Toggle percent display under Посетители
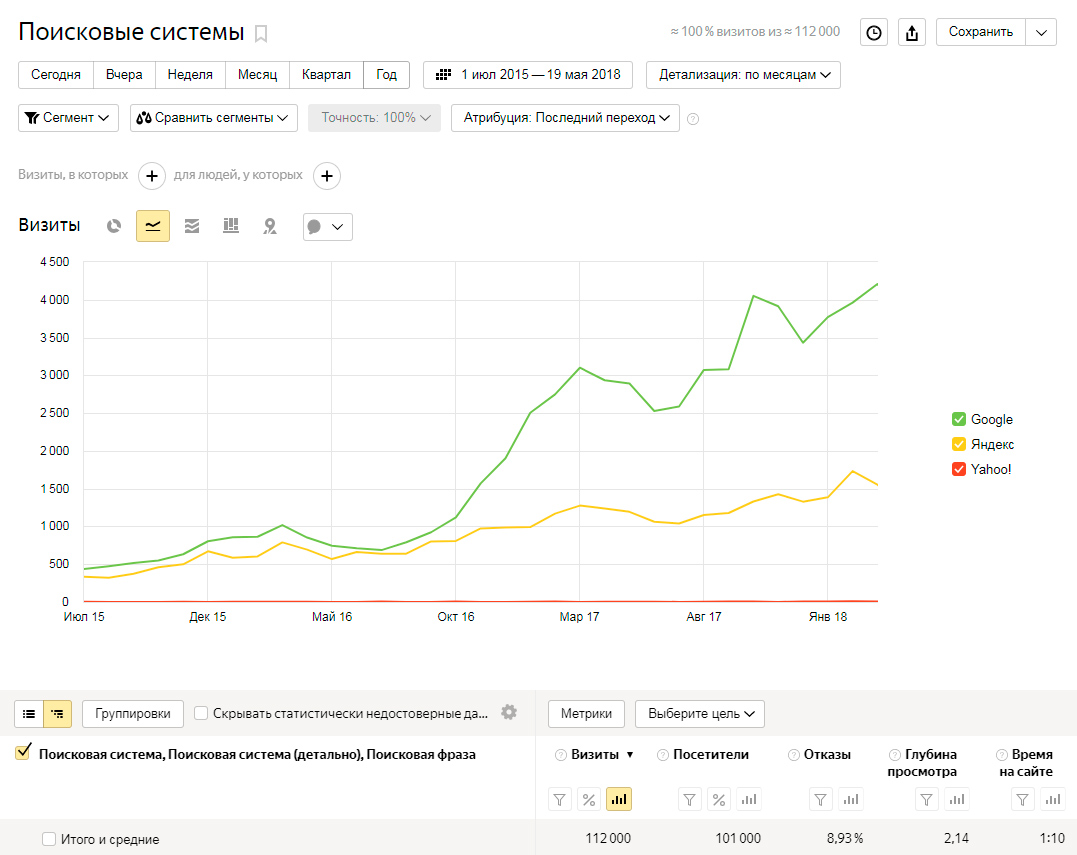 (x=718, y=799)
